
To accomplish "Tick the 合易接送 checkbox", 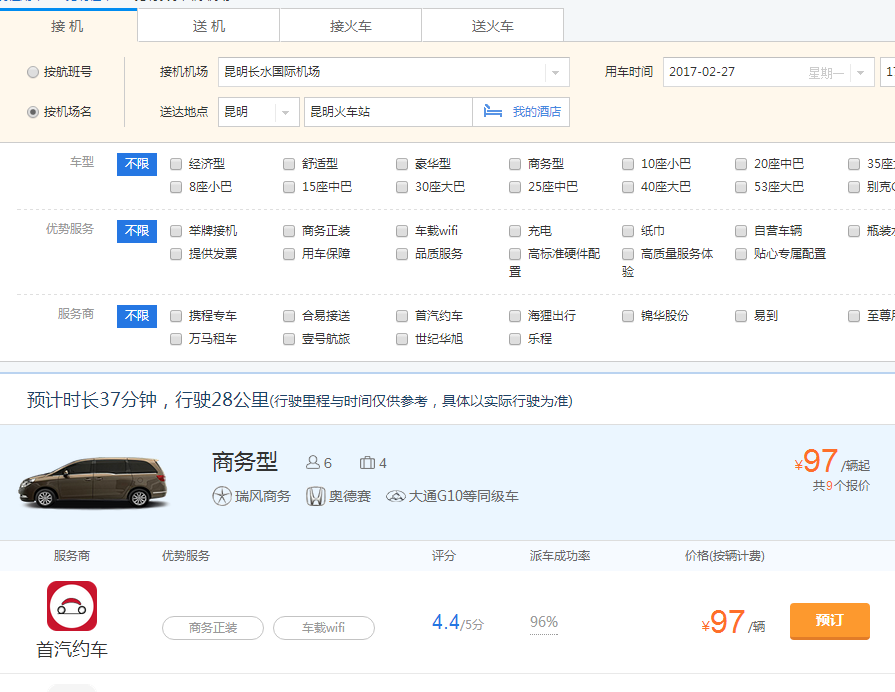I will 289,316.
